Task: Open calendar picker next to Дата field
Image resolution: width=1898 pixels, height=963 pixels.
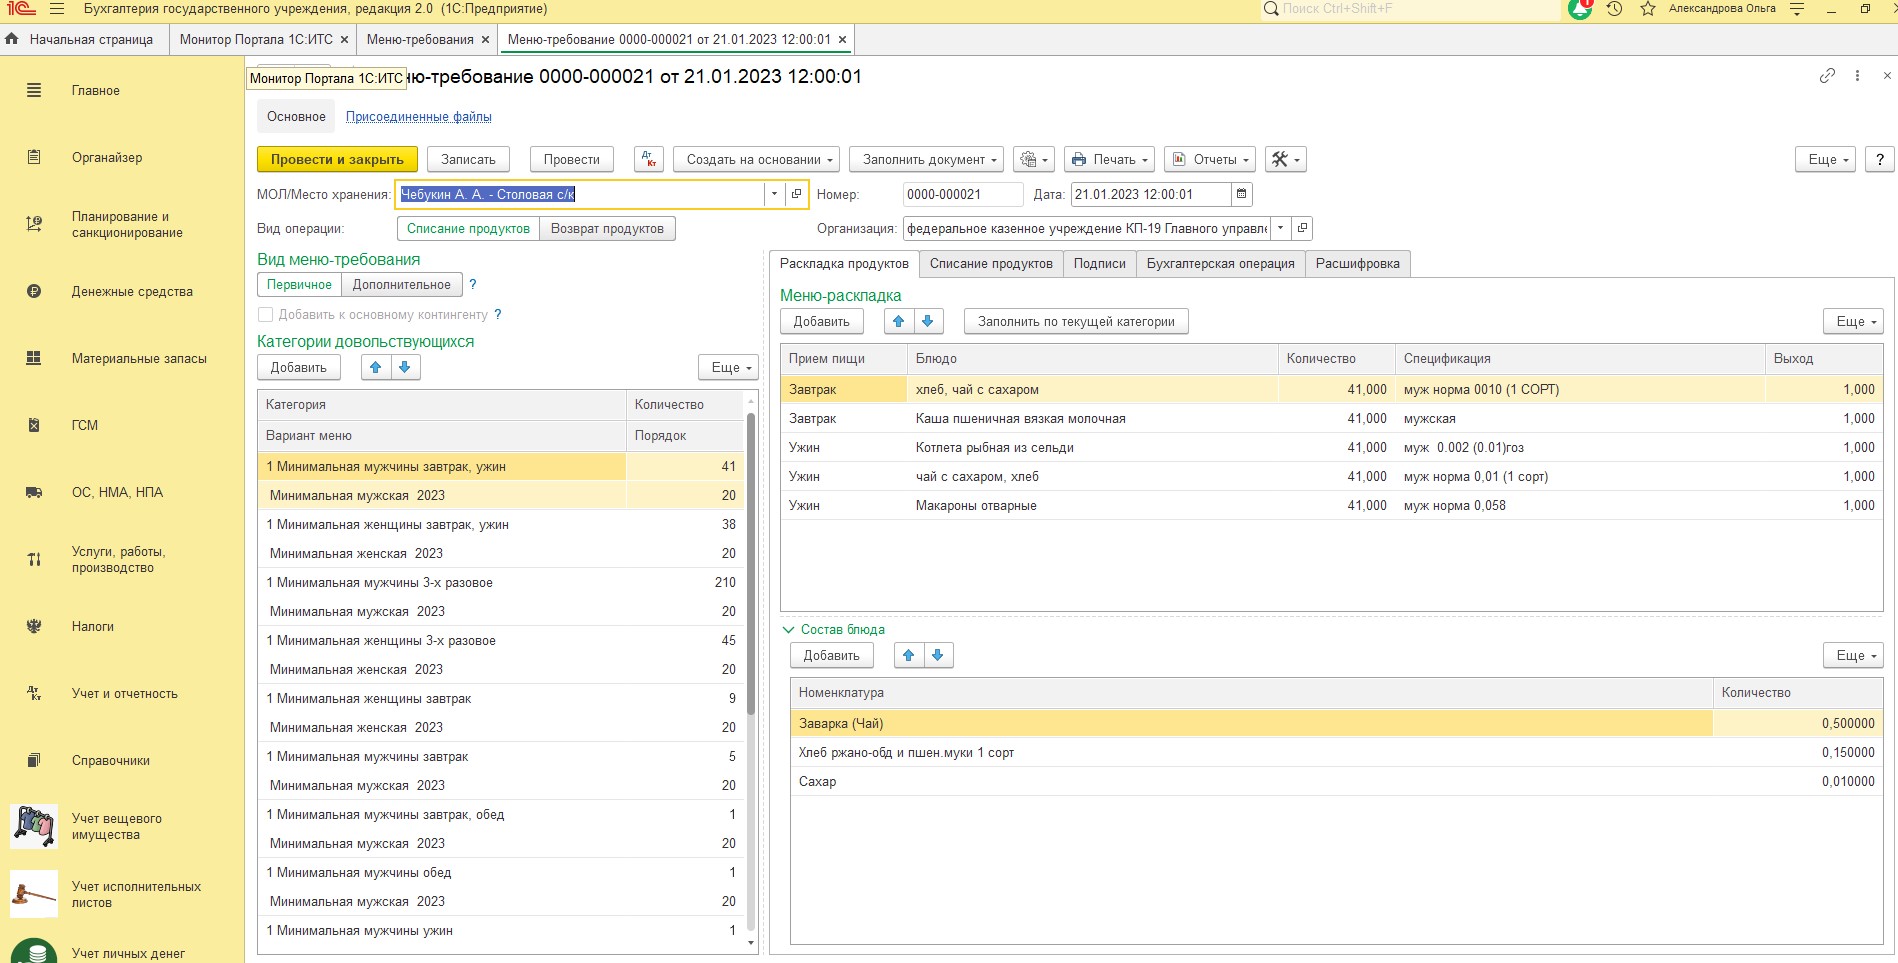Action: coord(1242,194)
